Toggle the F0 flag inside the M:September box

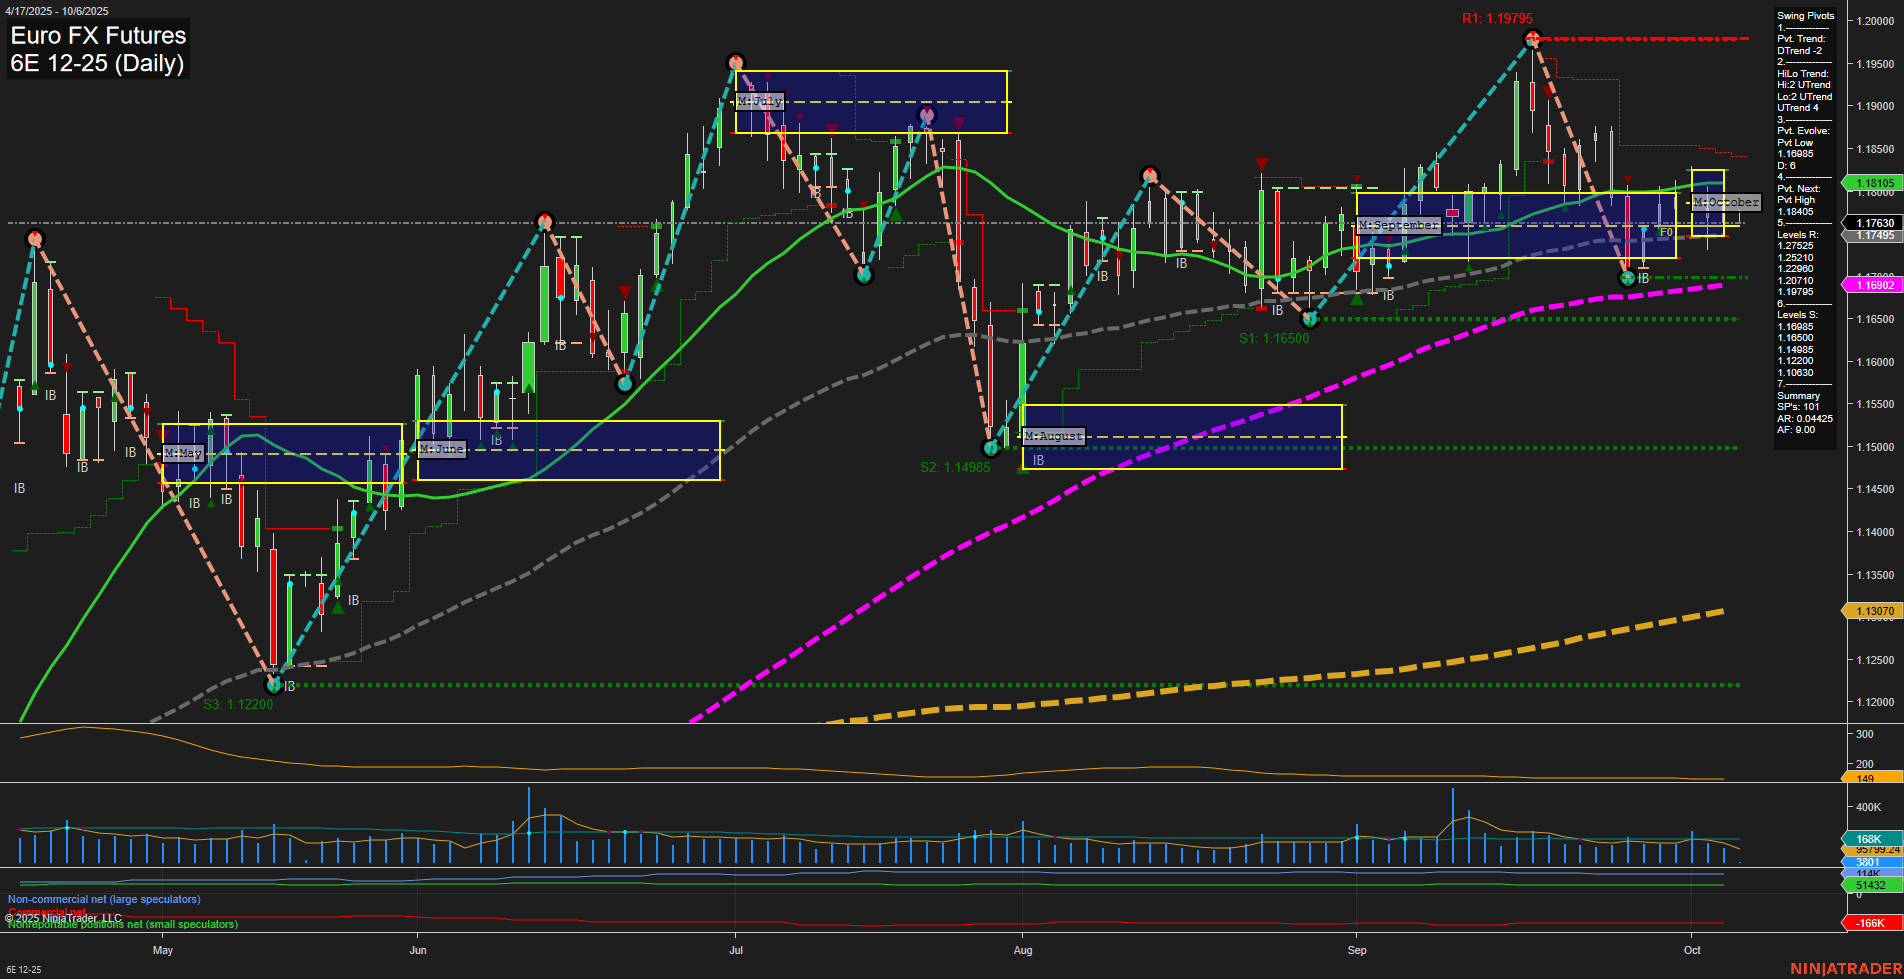(x=1664, y=231)
